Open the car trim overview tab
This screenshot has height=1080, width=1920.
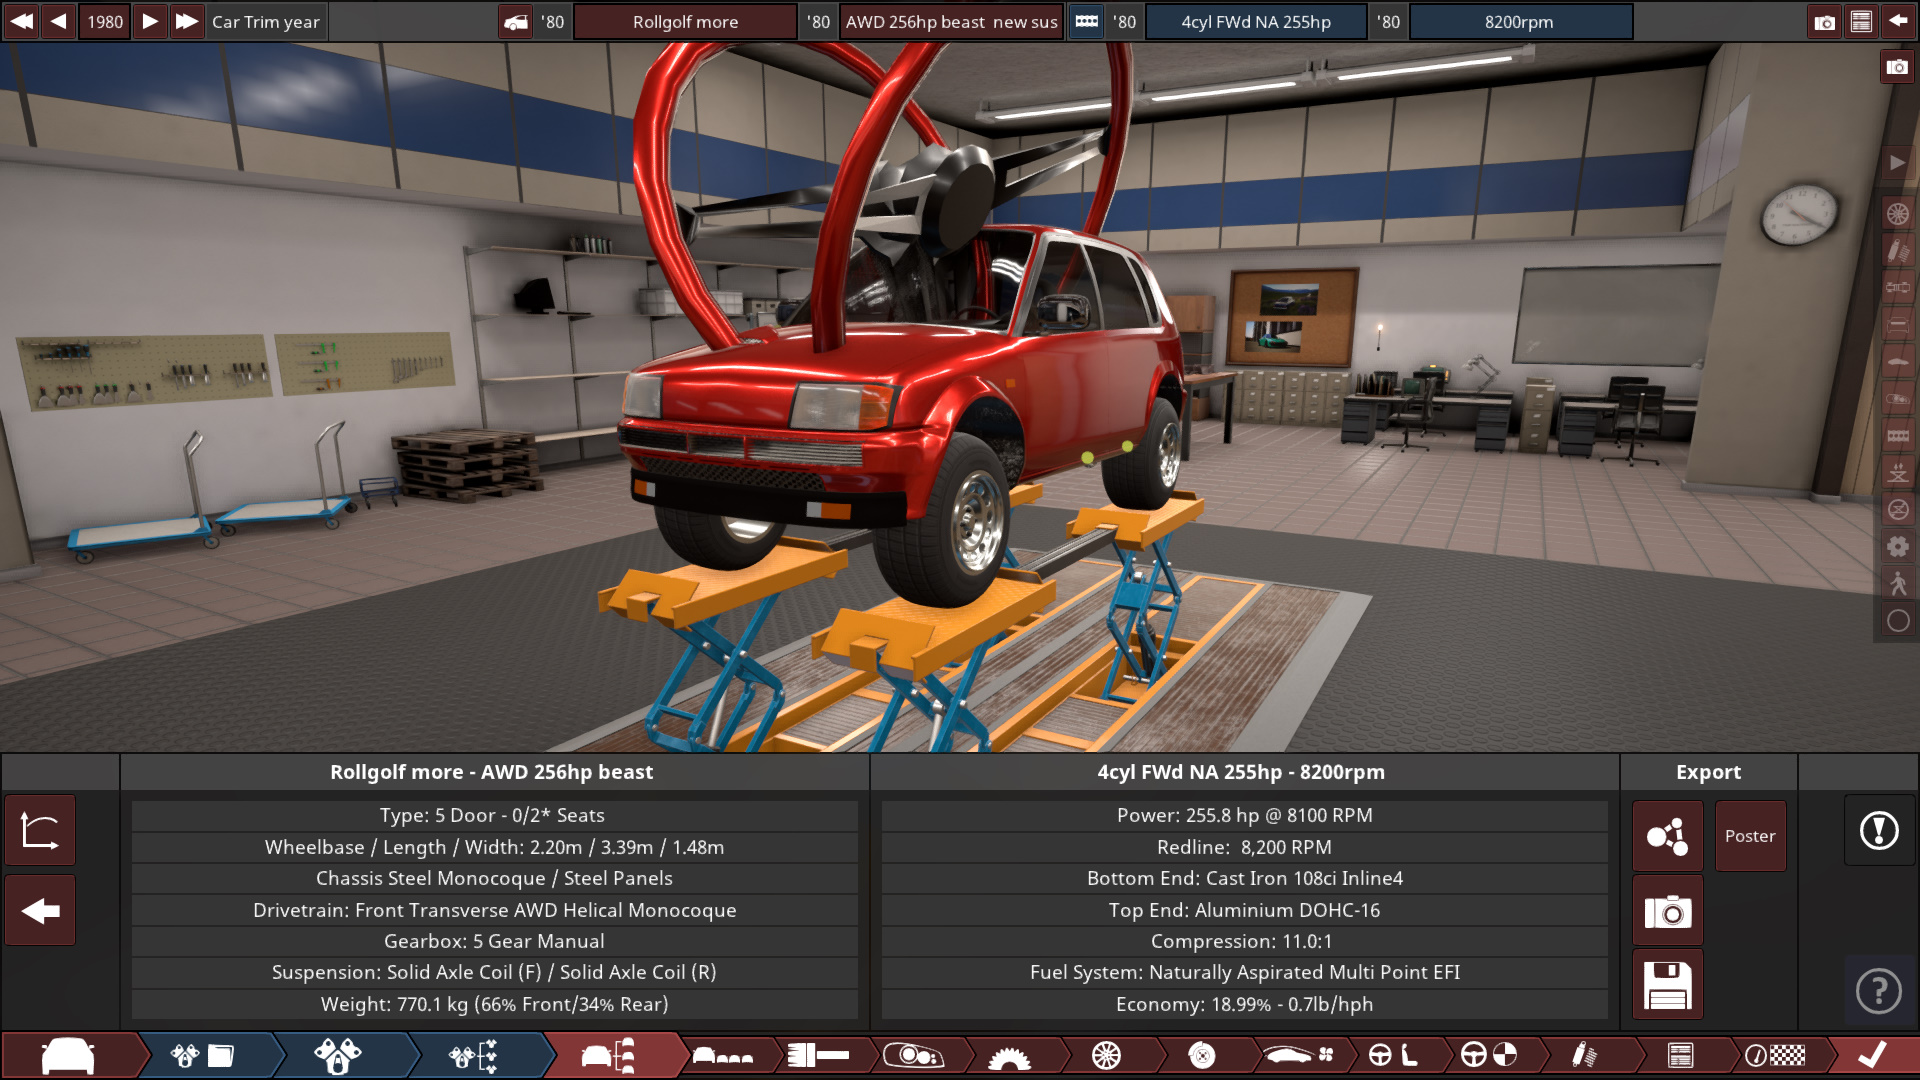click(608, 1055)
